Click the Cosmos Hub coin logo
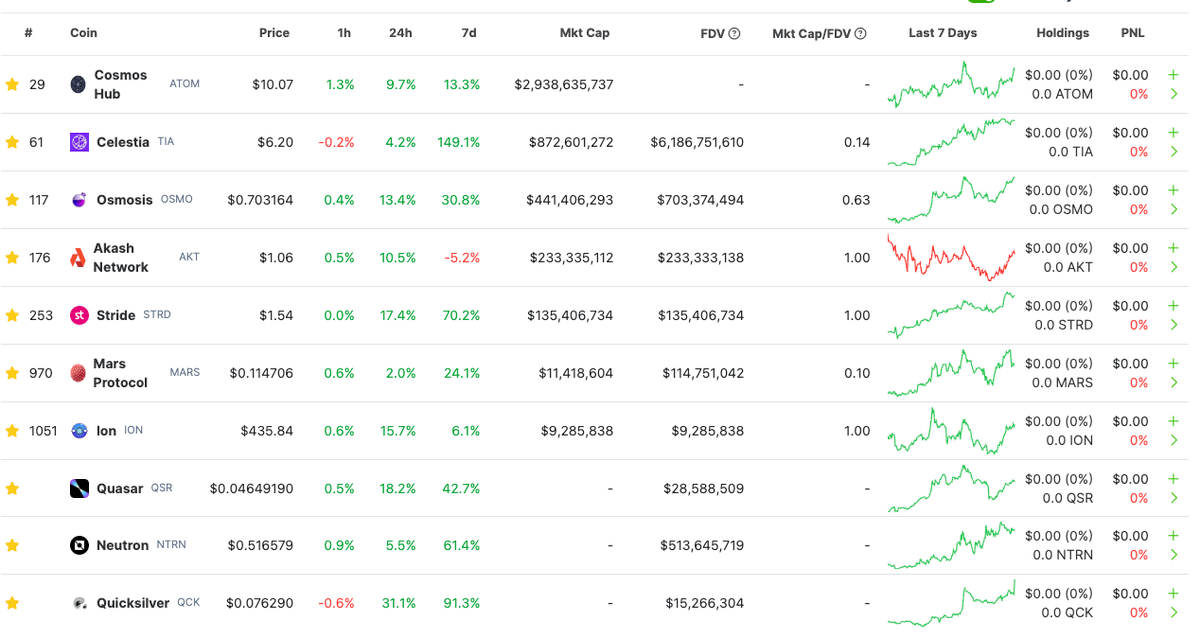 tap(78, 85)
